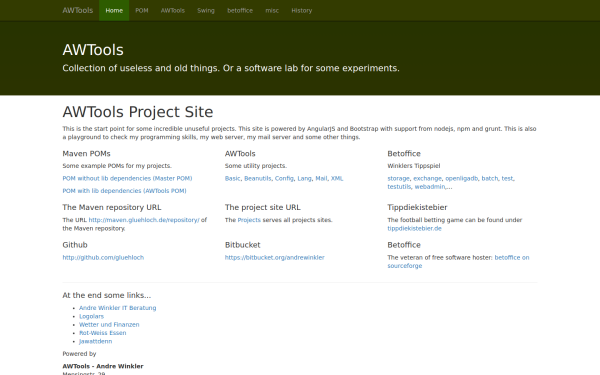Visit the tippdiekistebier.de link

point(414,228)
